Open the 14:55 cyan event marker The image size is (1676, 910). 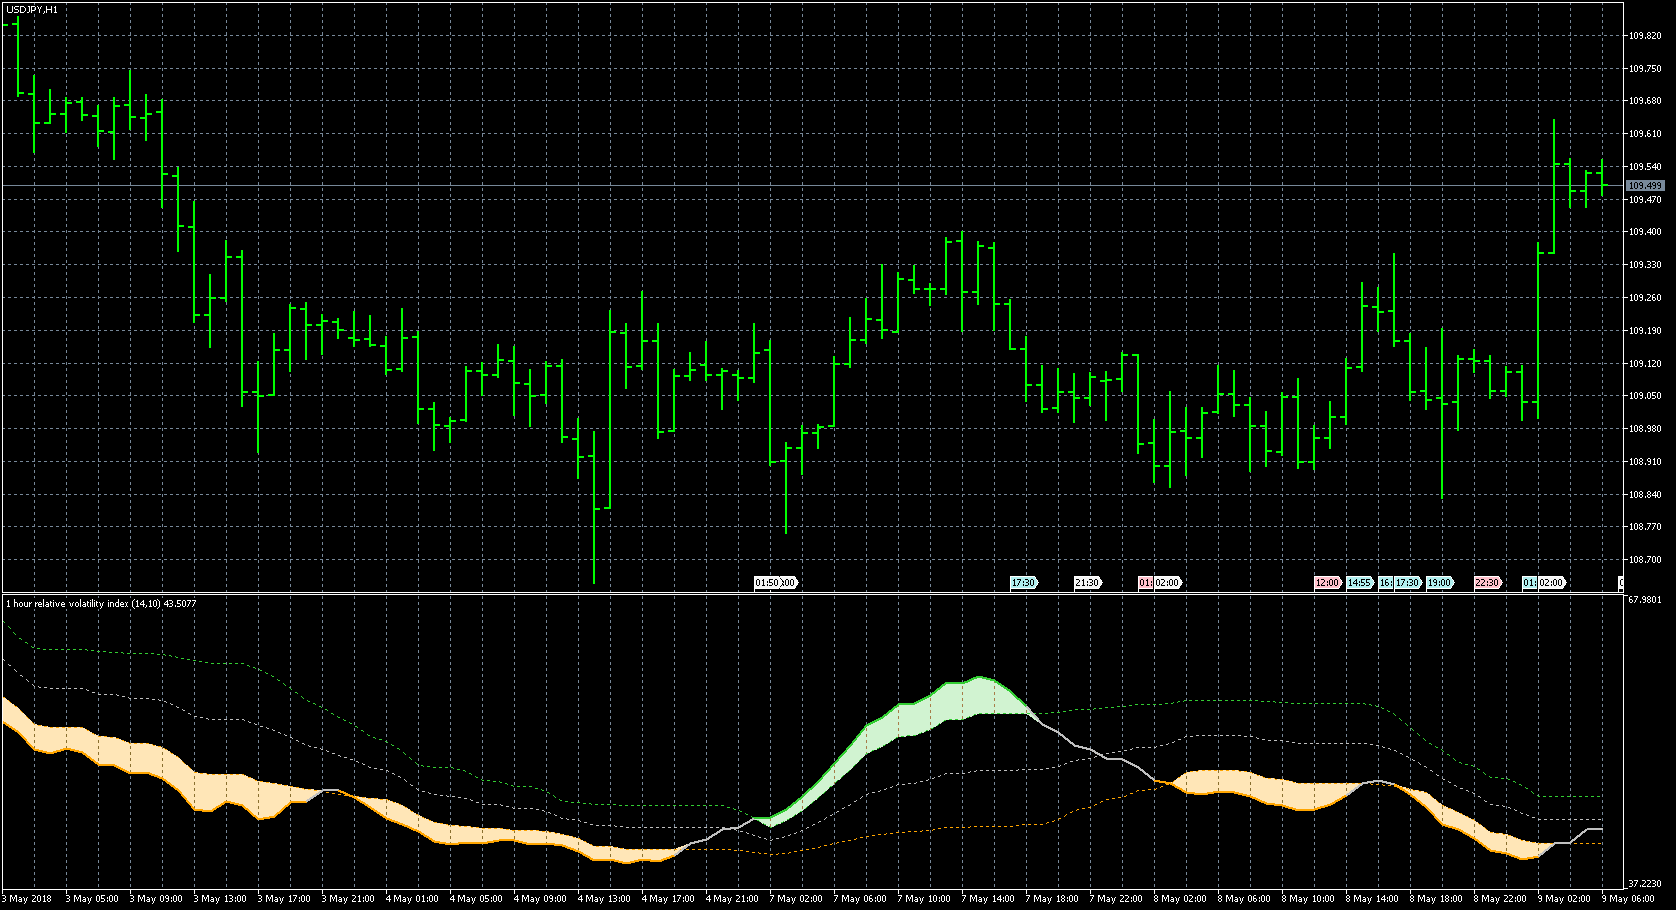tap(1359, 583)
